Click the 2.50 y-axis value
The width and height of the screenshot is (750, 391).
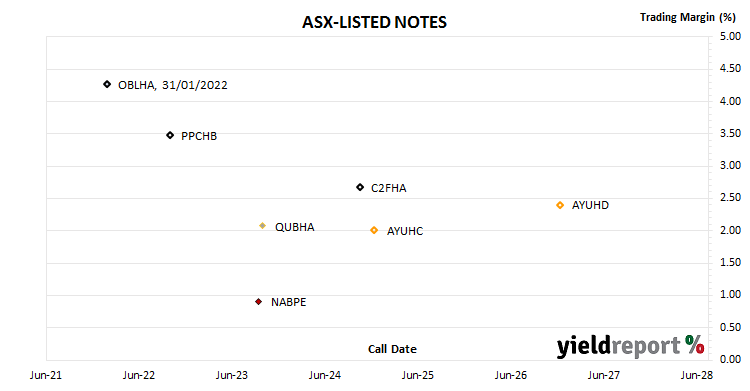tap(730, 198)
